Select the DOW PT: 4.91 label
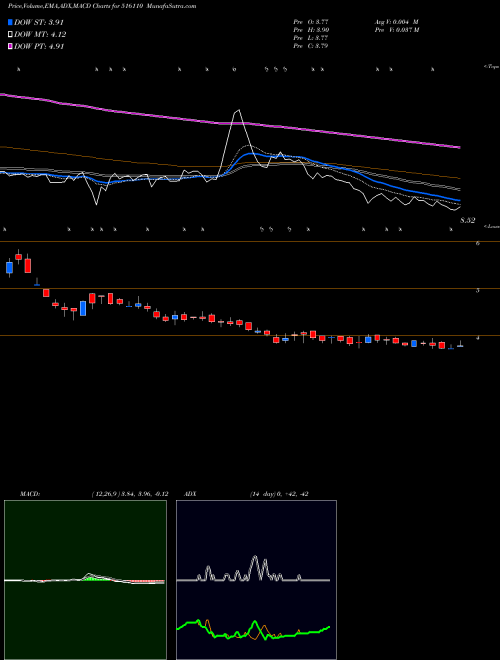Viewport: 500px width, 660px height. (x=39, y=46)
